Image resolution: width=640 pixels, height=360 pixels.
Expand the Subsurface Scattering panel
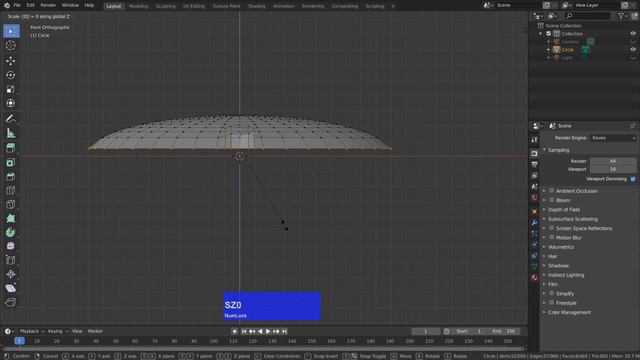tap(573, 219)
